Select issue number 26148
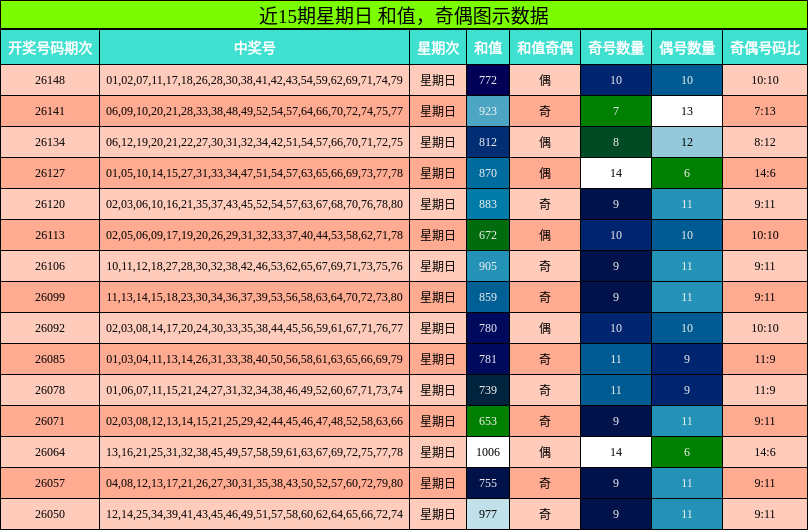The height and width of the screenshot is (530, 808). 50,80
